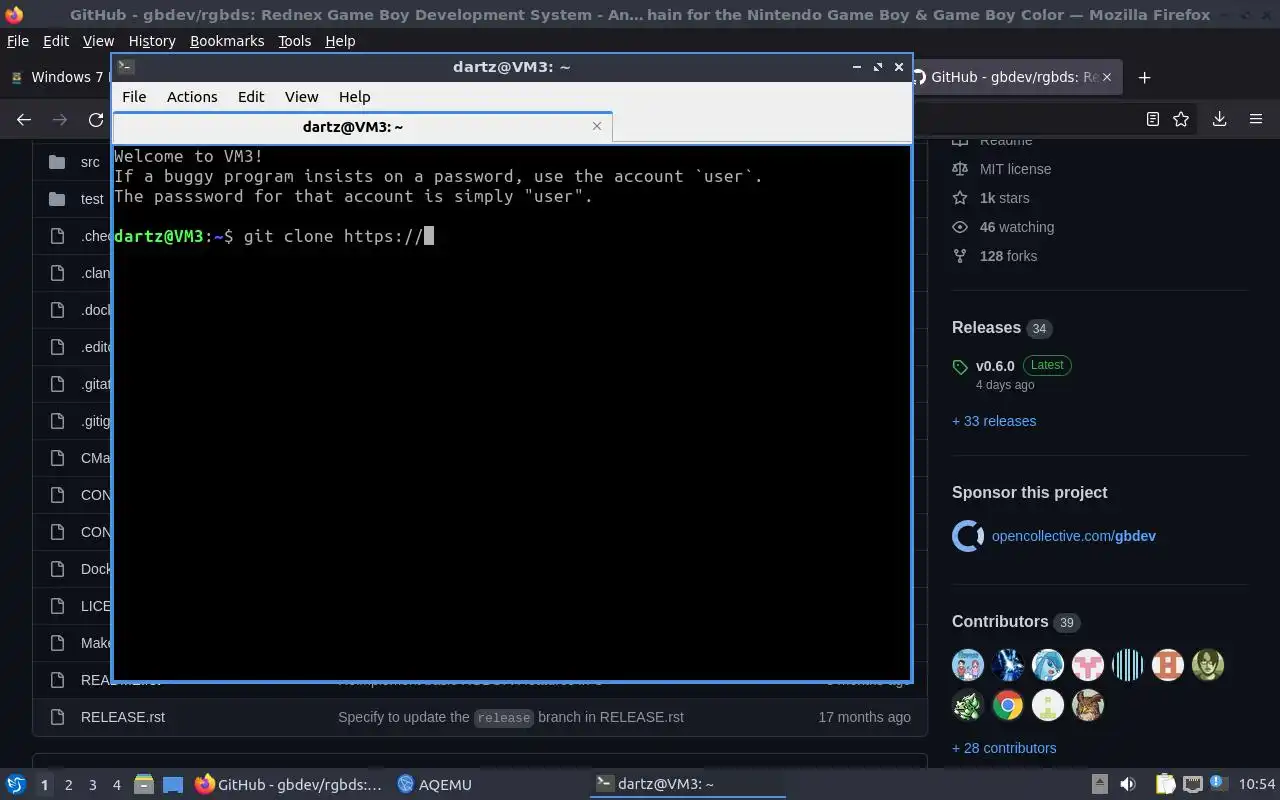Open the system application menu launcher
This screenshot has width=1280, height=800.
16,784
